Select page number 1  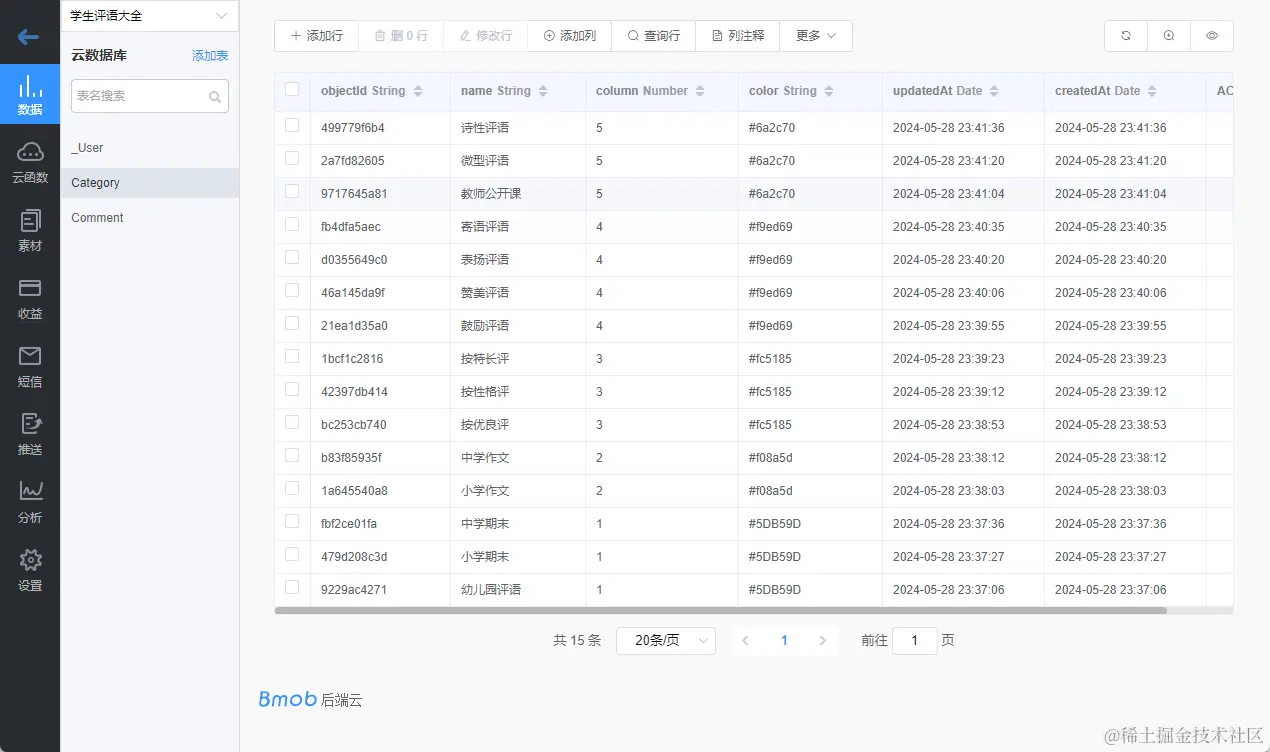pyautogui.click(x=784, y=640)
